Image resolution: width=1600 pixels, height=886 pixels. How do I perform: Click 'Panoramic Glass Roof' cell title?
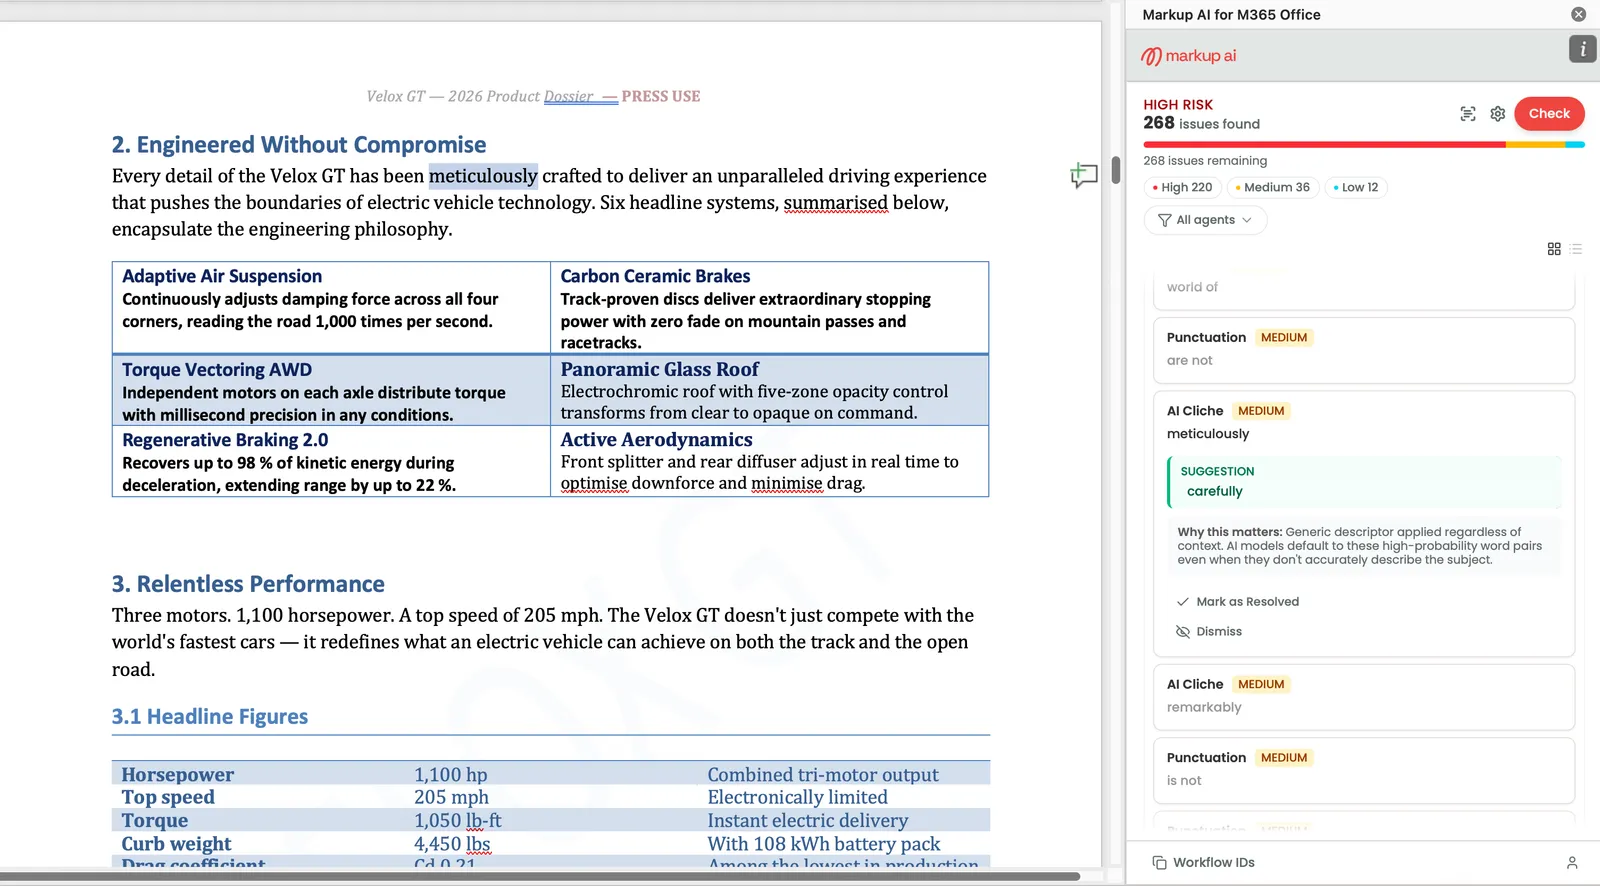[659, 370]
